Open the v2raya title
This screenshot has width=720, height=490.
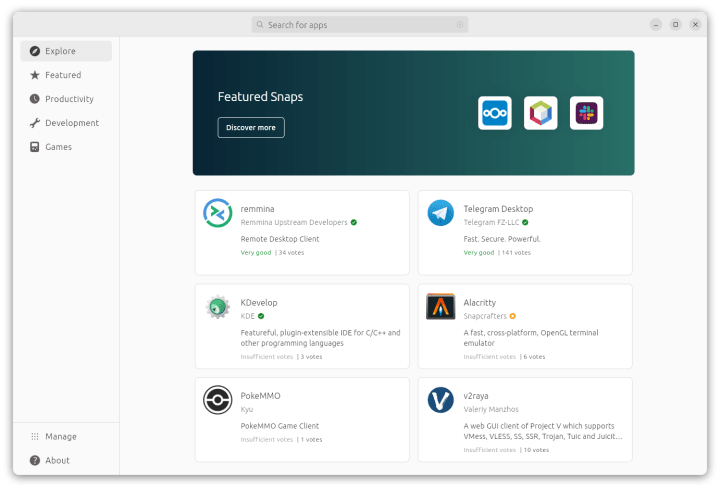pos(476,396)
